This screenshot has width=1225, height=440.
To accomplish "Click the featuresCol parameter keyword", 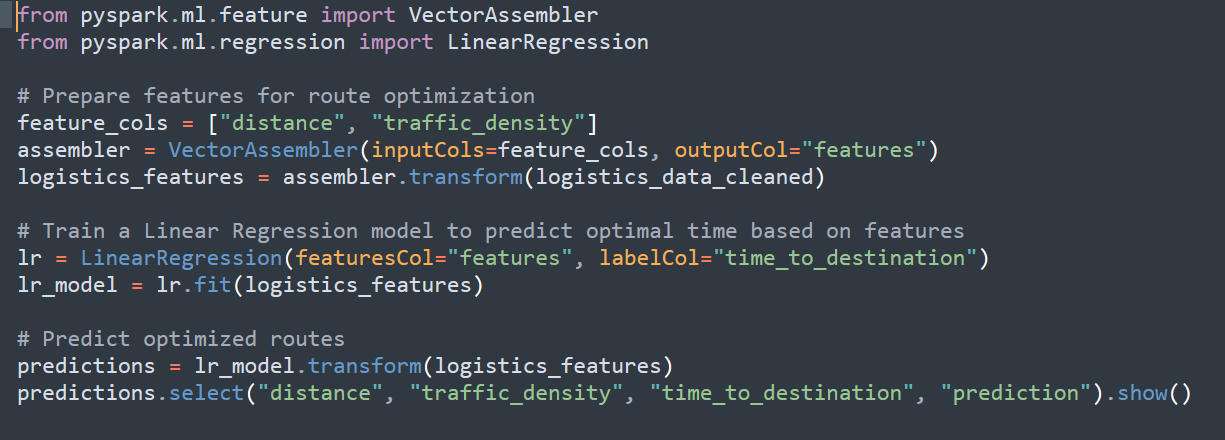I will (x=365, y=258).
